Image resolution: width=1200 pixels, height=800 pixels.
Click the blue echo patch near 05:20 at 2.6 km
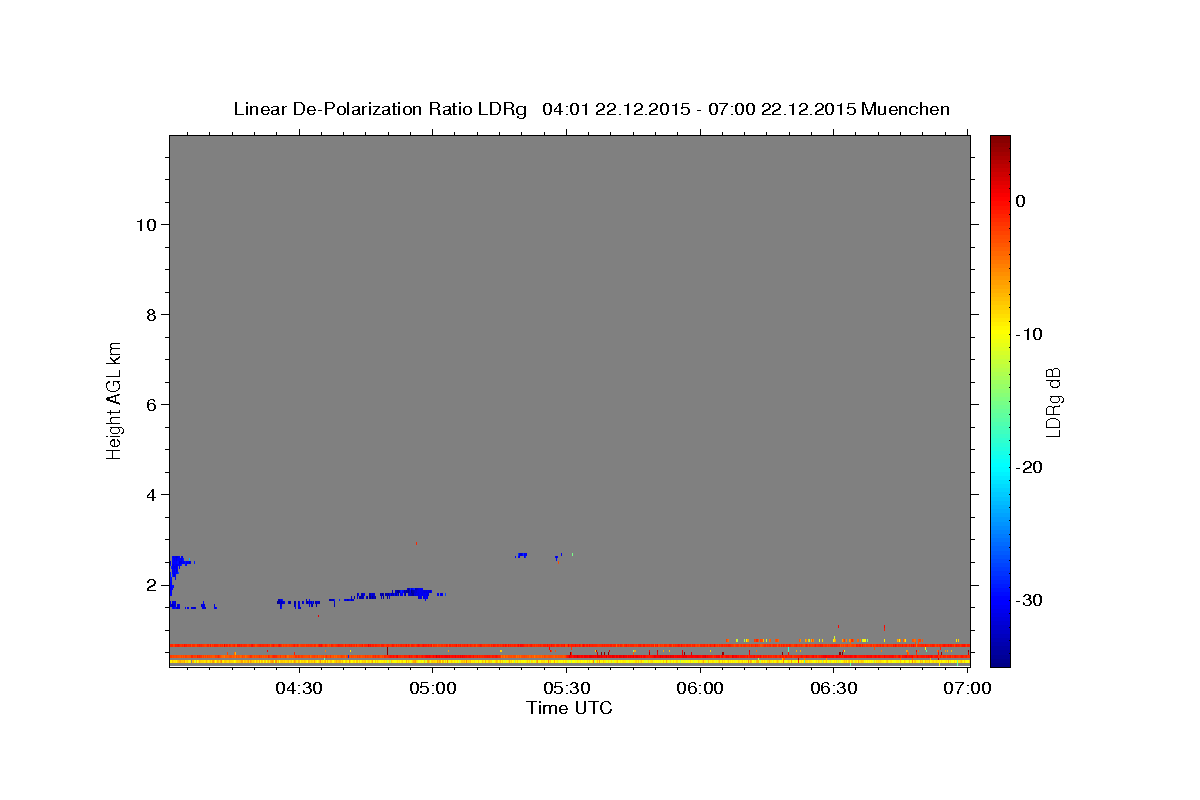(x=522, y=555)
